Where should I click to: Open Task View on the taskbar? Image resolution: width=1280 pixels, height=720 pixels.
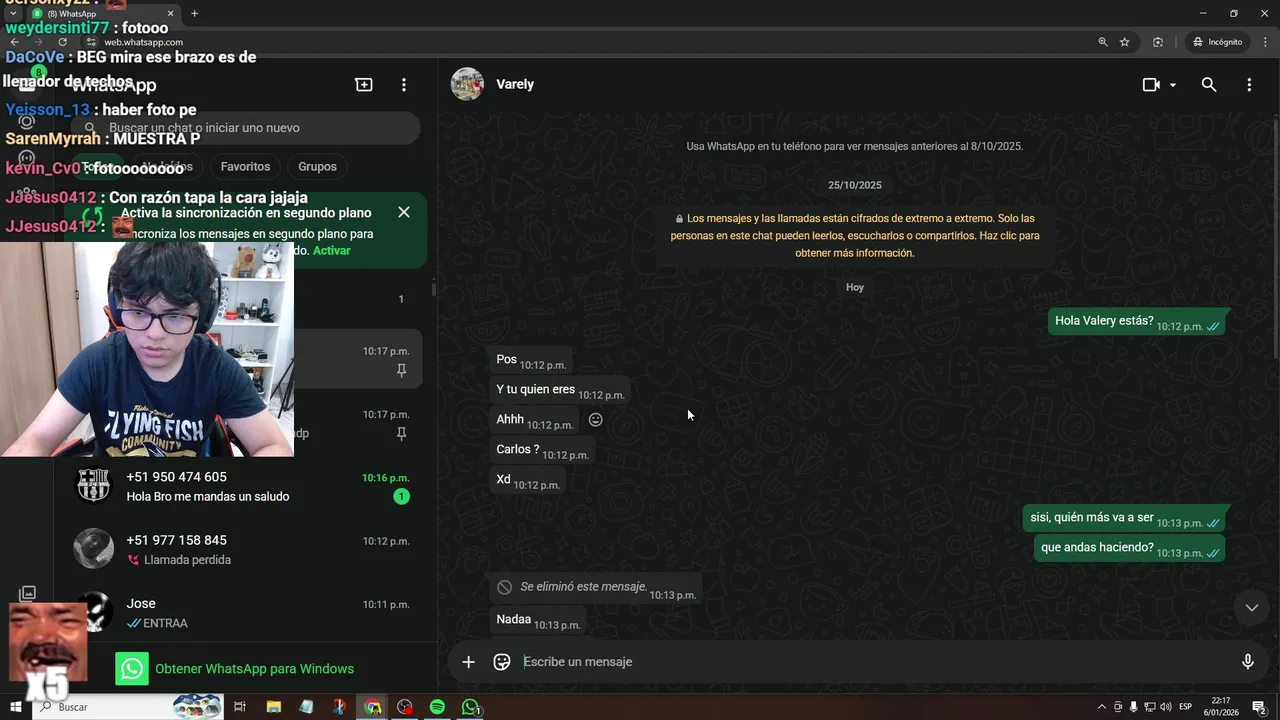pyautogui.click(x=240, y=707)
